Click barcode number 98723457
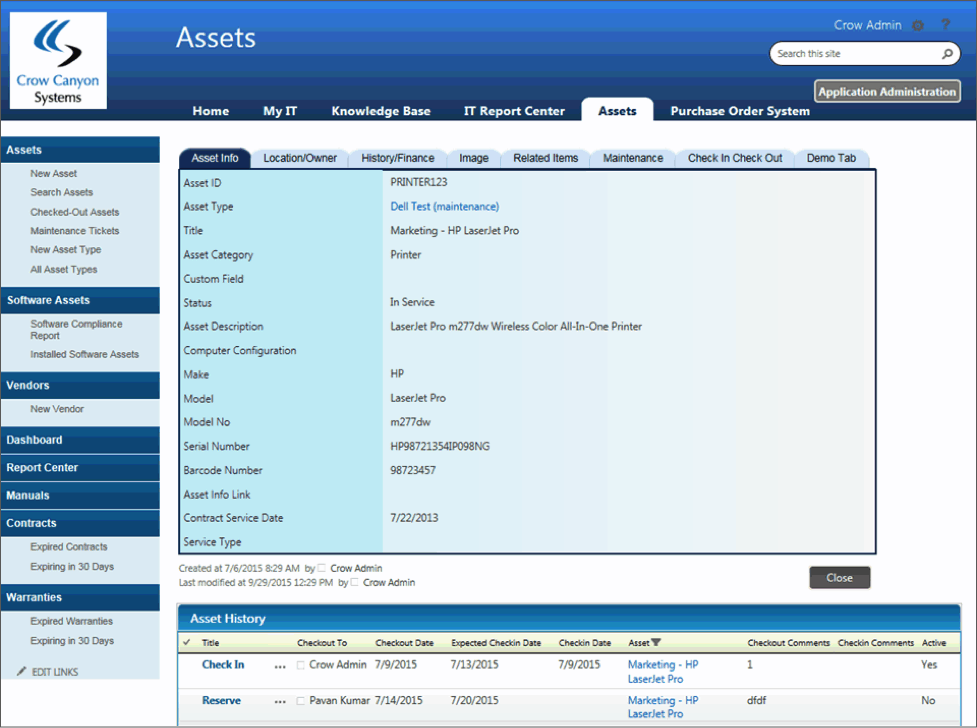The height and width of the screenshot is (728, 977). pyautogui.click(x=413, y=470)
